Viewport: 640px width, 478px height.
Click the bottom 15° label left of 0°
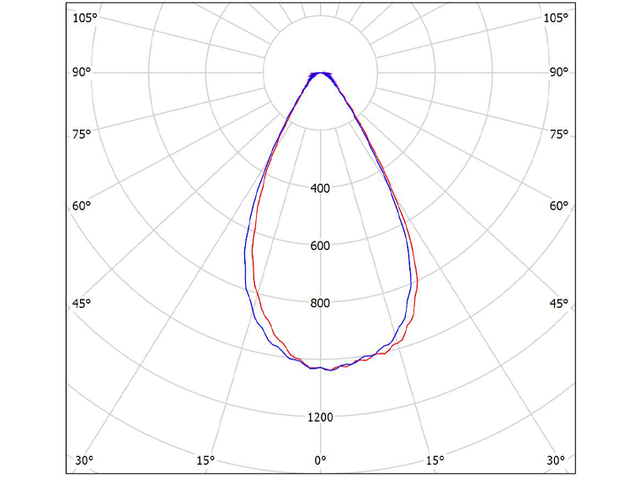pyautogui.click(x=205, y=460)
